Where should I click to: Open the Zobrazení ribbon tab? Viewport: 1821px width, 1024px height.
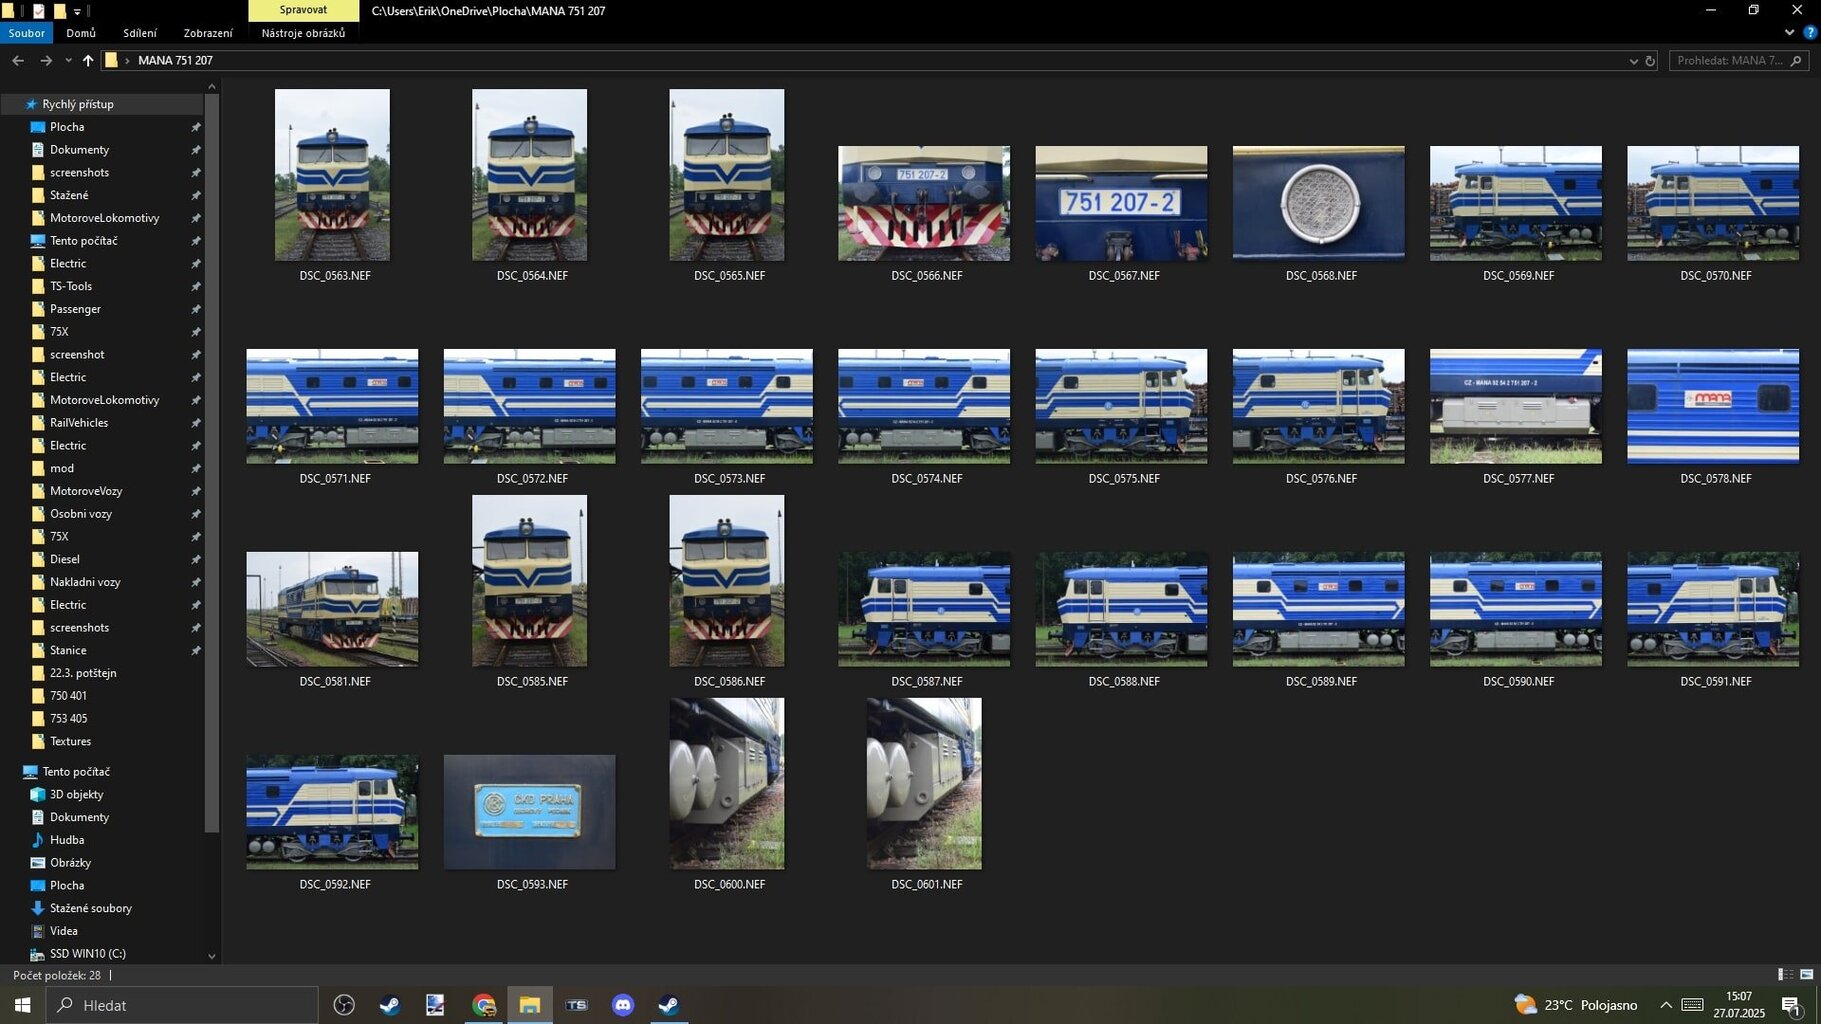pyautogui.click(x=207, y=33)
